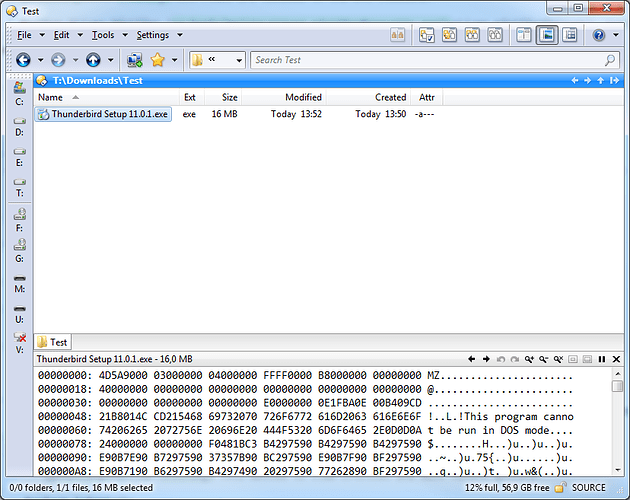Sort by the Name column header
The image size is (630, 500).
[106, 97]
